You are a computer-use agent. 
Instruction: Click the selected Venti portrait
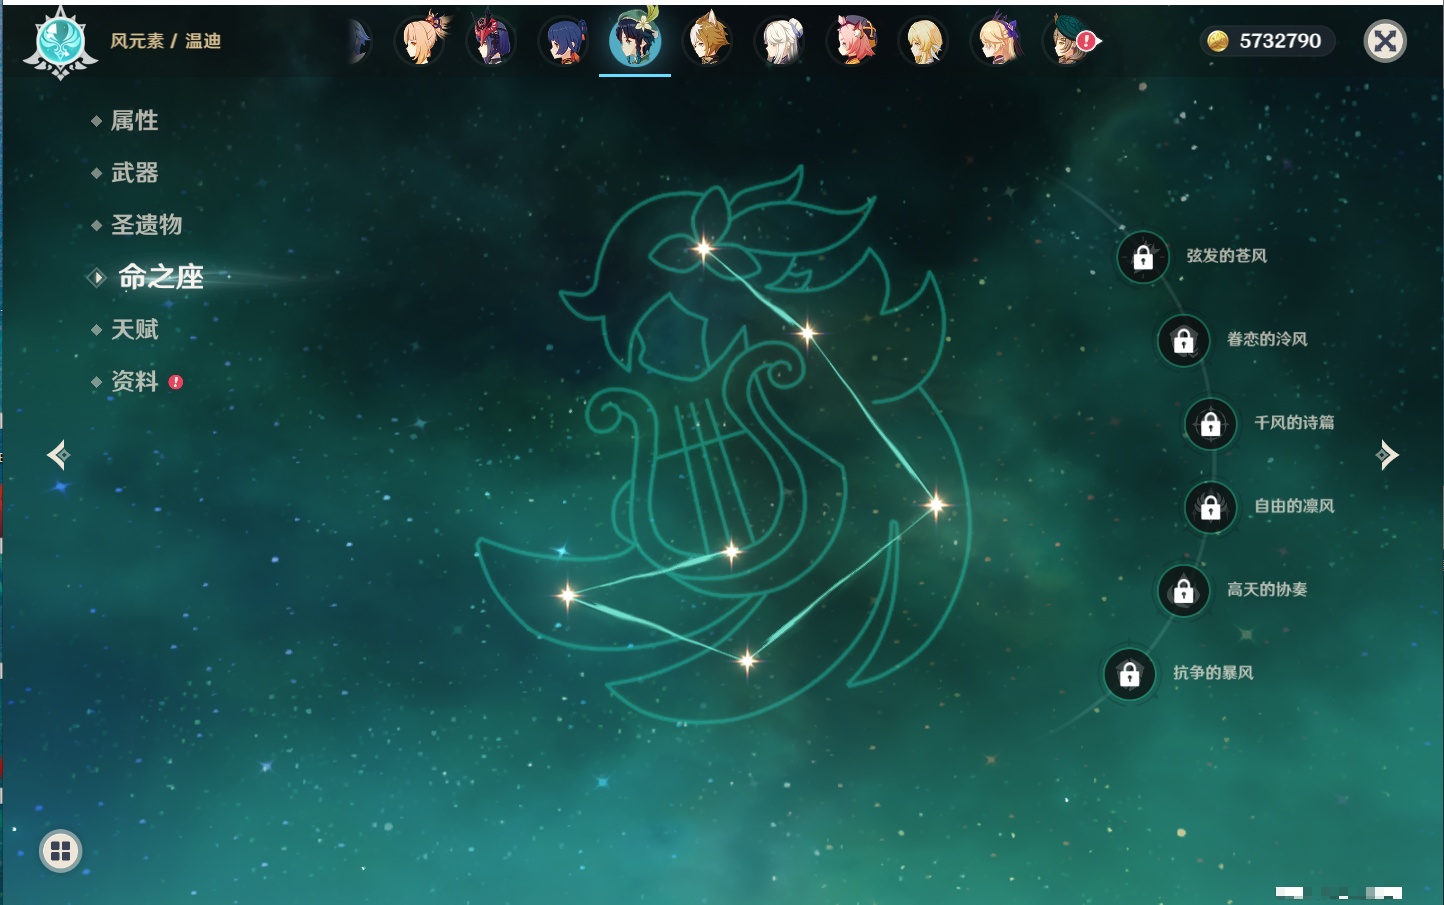635,40
